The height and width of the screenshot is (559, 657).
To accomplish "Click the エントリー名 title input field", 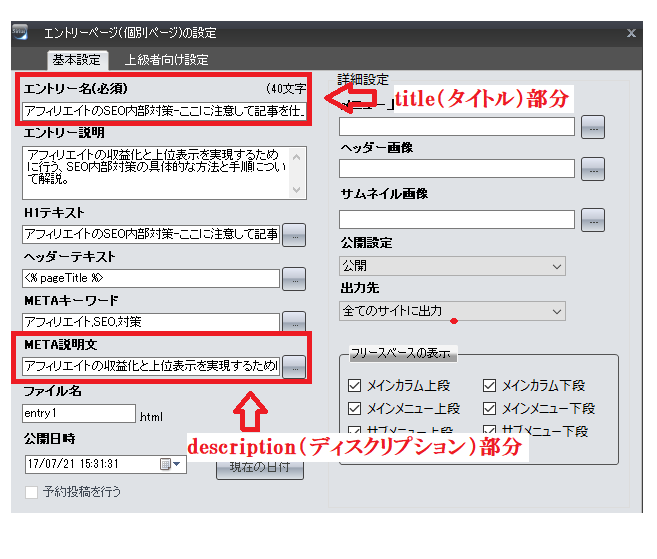I will coord(164,111).
